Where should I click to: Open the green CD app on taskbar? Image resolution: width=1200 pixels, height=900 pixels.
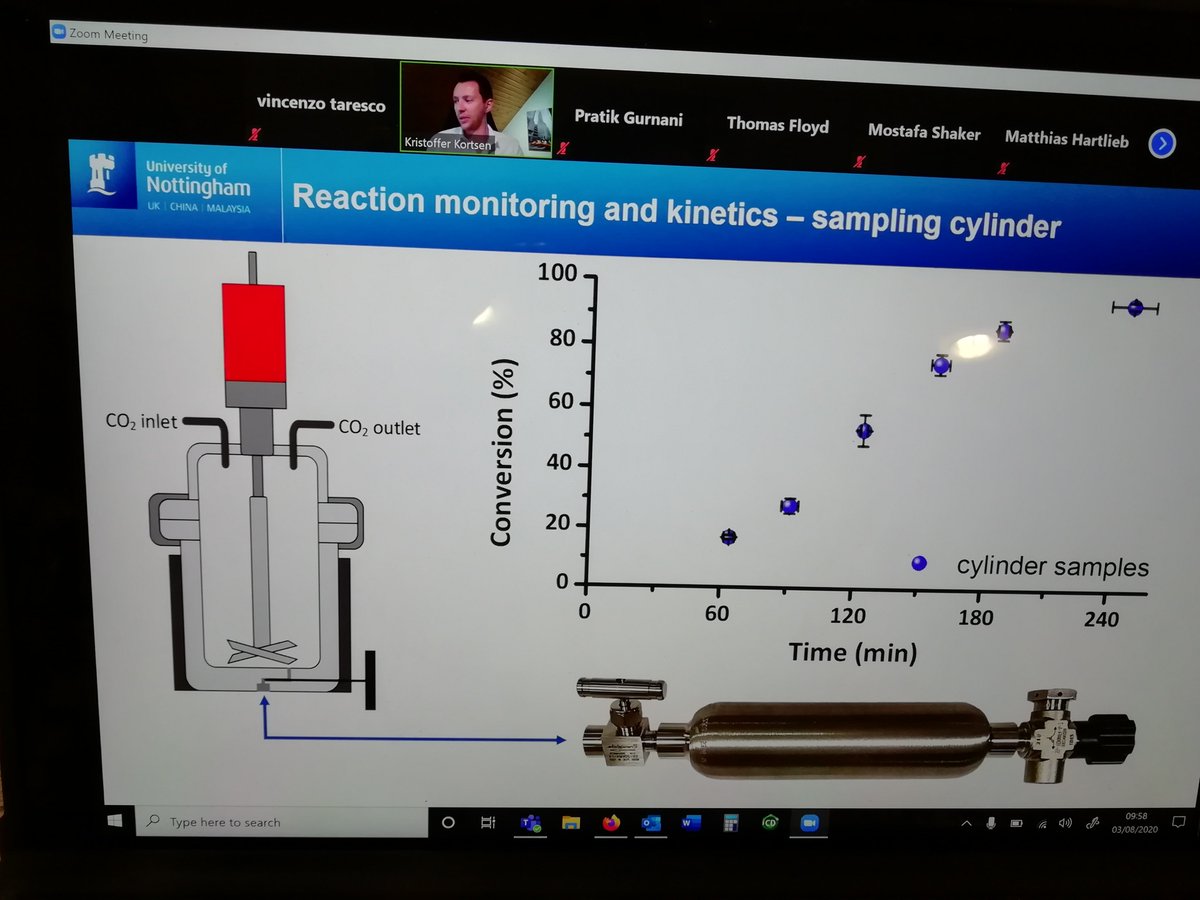point(769,823)
